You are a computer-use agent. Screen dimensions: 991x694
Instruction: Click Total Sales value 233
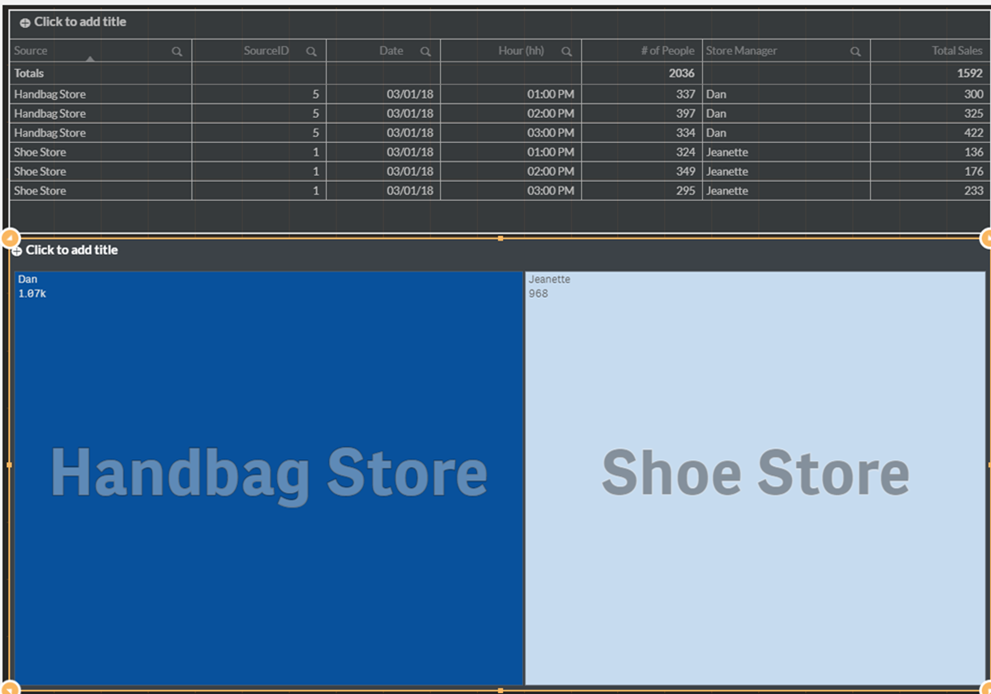click(973, 191)
